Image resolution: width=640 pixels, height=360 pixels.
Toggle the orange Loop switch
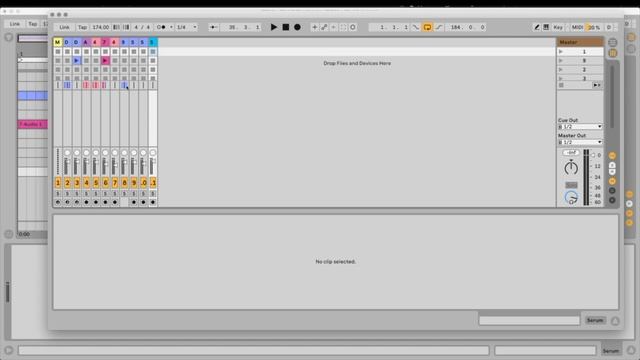(x=427, y=27)
